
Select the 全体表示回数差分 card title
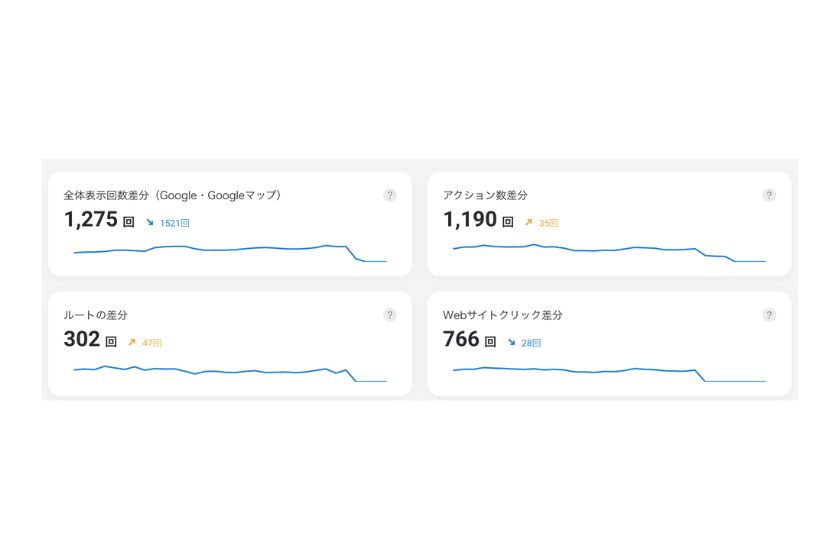(x=172, y=195)
